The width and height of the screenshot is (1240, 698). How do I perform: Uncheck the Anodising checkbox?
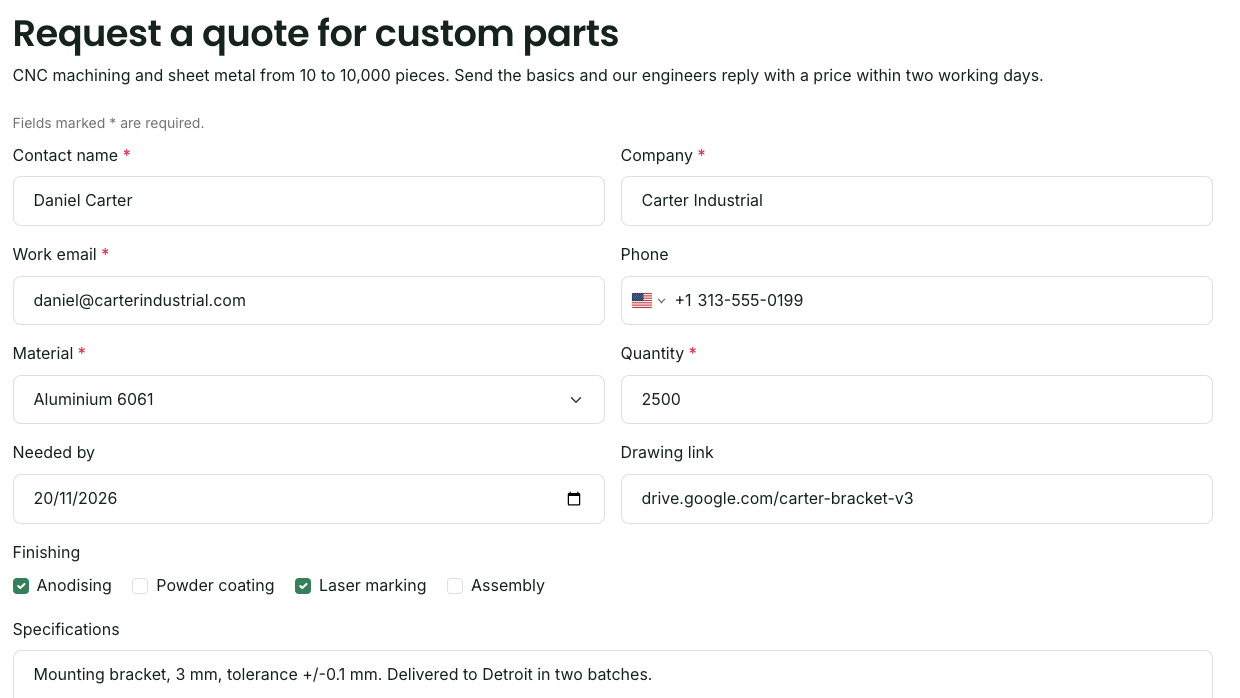[21, 586]
